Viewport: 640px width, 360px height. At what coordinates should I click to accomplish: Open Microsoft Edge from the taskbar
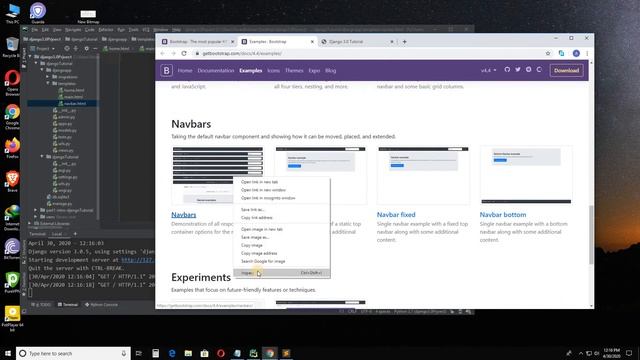[x=172, y=353]
